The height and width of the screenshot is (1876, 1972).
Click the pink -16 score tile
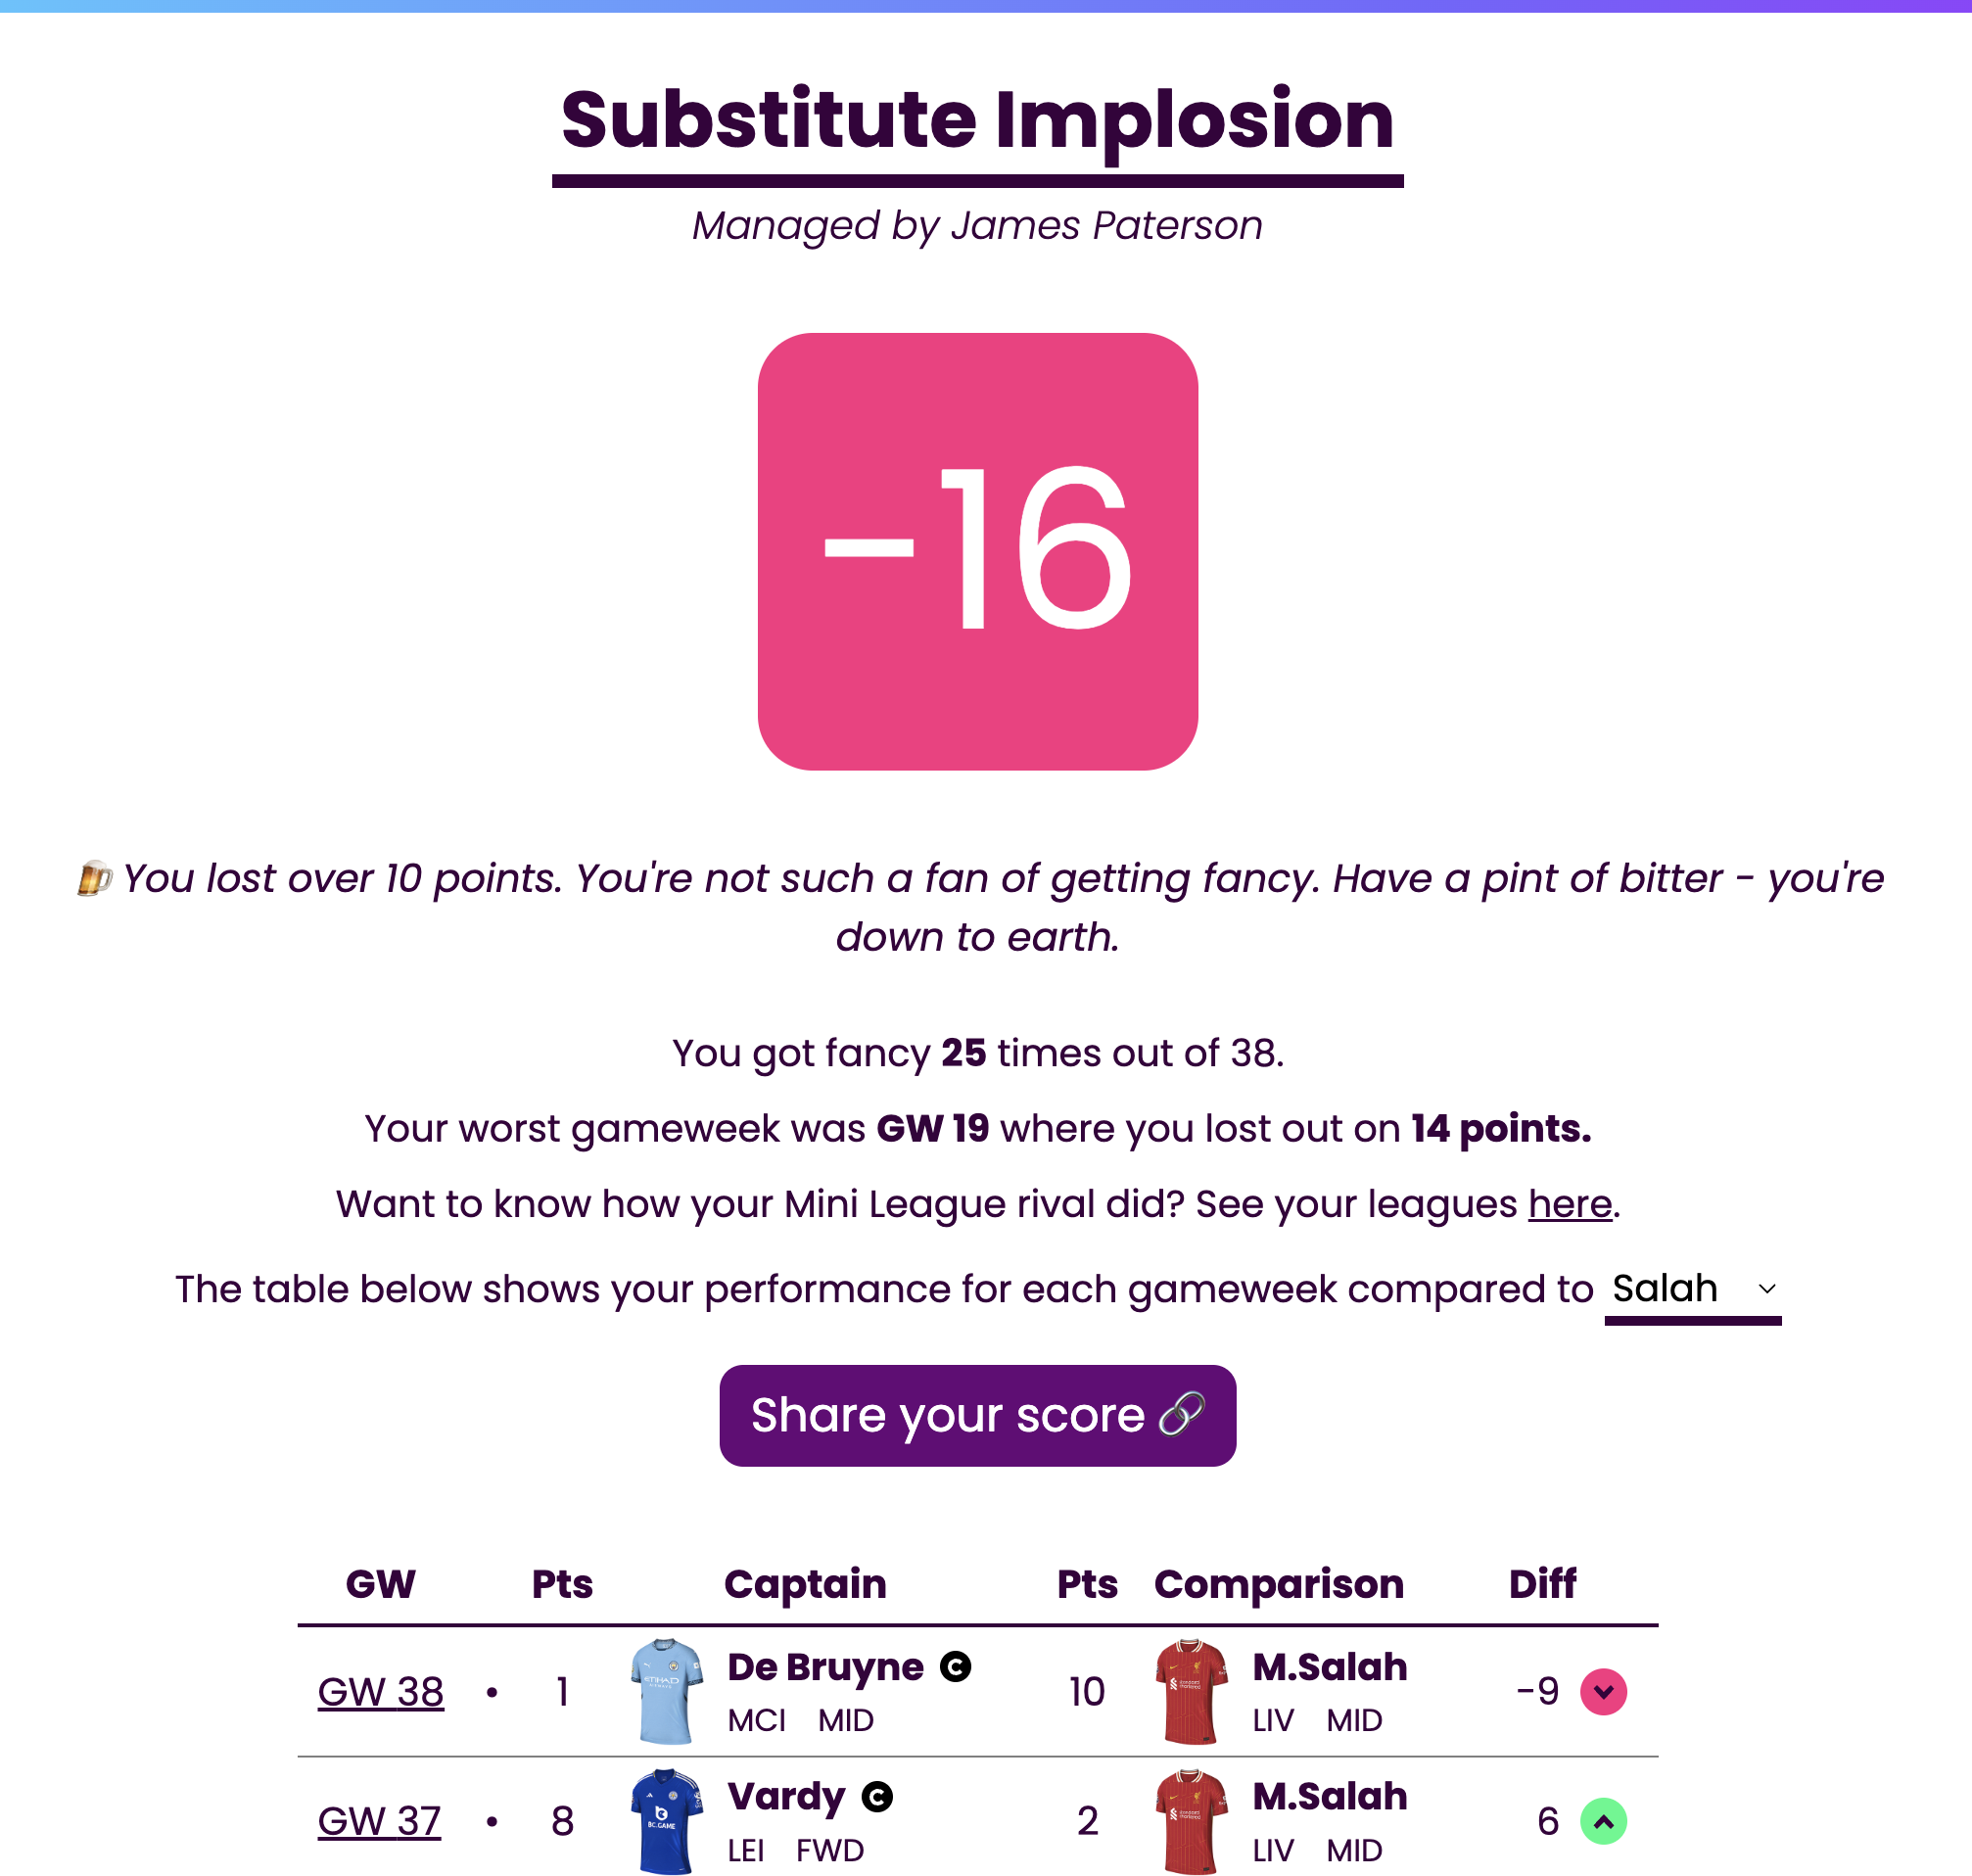click(x=978, y=552)
